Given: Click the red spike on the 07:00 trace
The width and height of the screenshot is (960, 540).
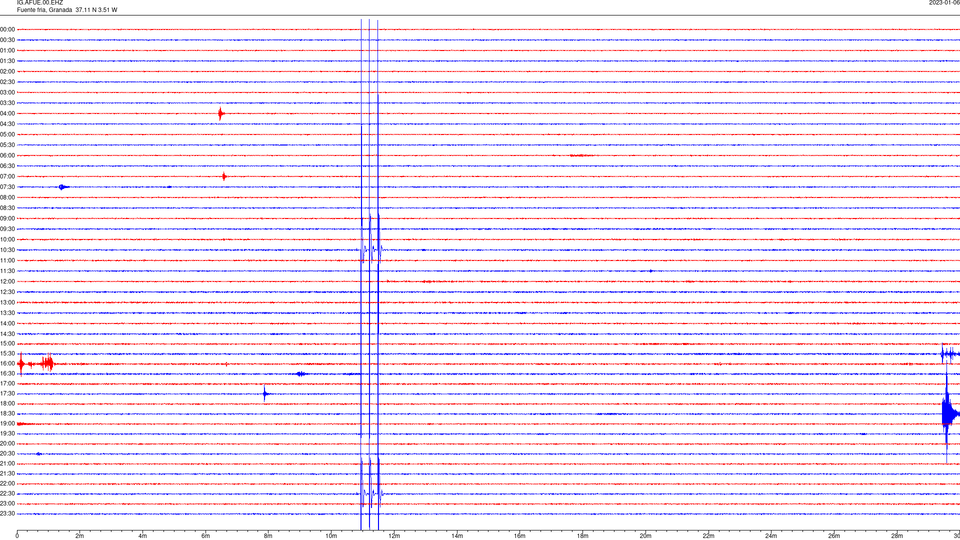Looking at the screenshot, I should pos(224,176).
